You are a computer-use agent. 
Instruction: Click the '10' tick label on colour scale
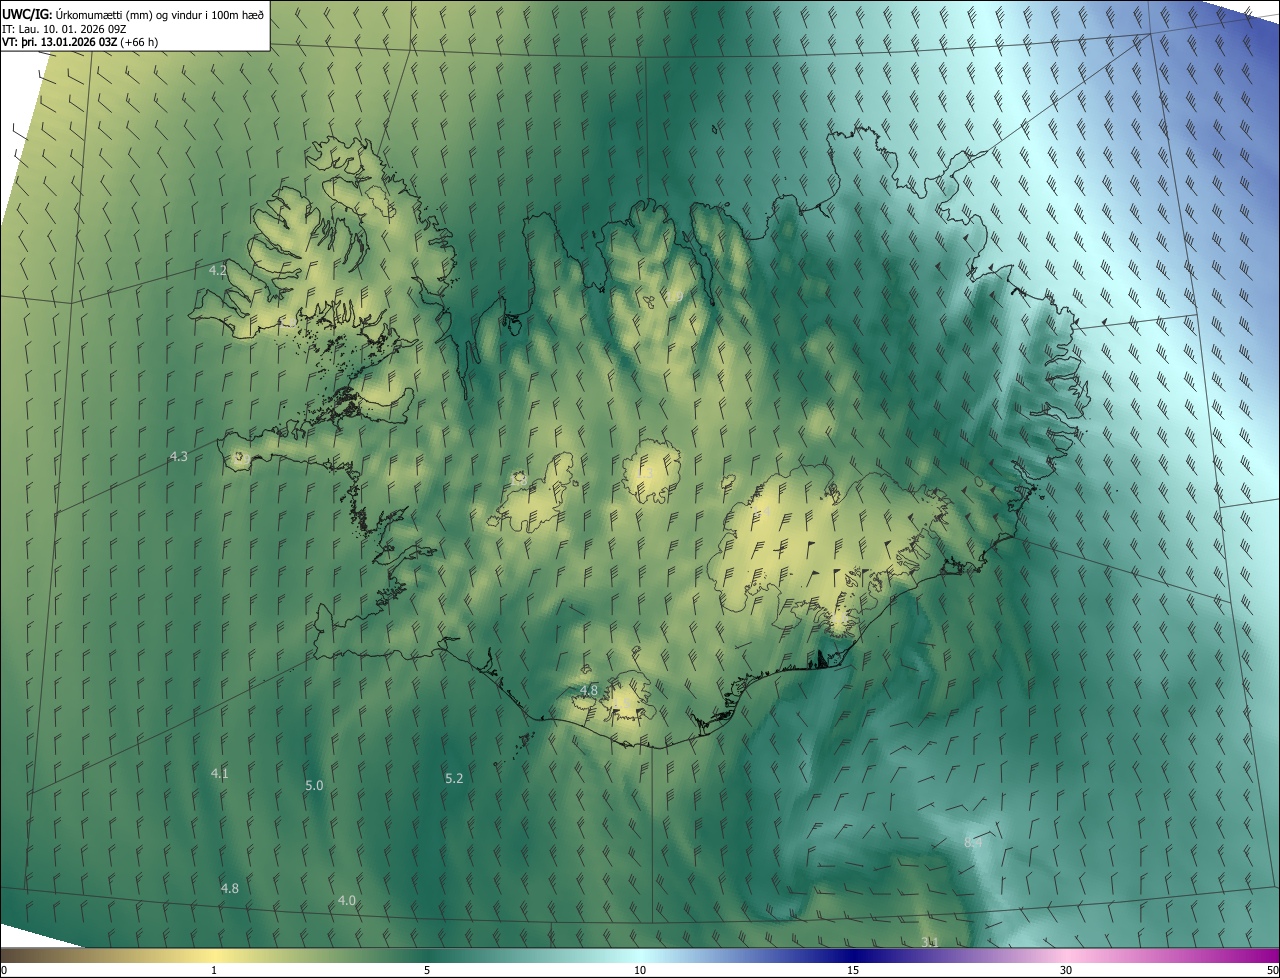point(640,970)
